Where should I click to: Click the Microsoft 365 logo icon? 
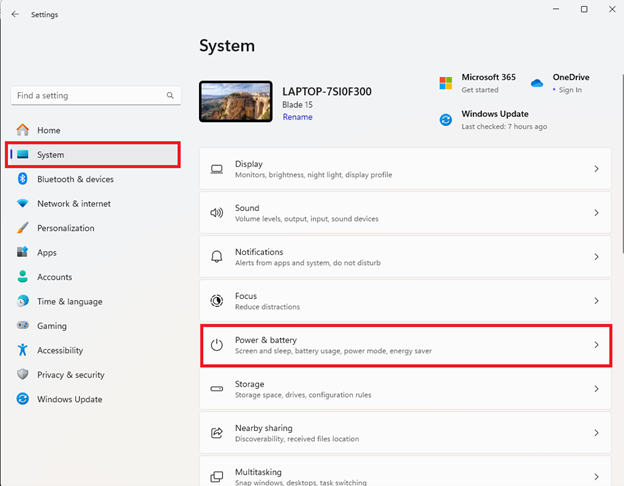pyautogui.click(x=446, y=83)
